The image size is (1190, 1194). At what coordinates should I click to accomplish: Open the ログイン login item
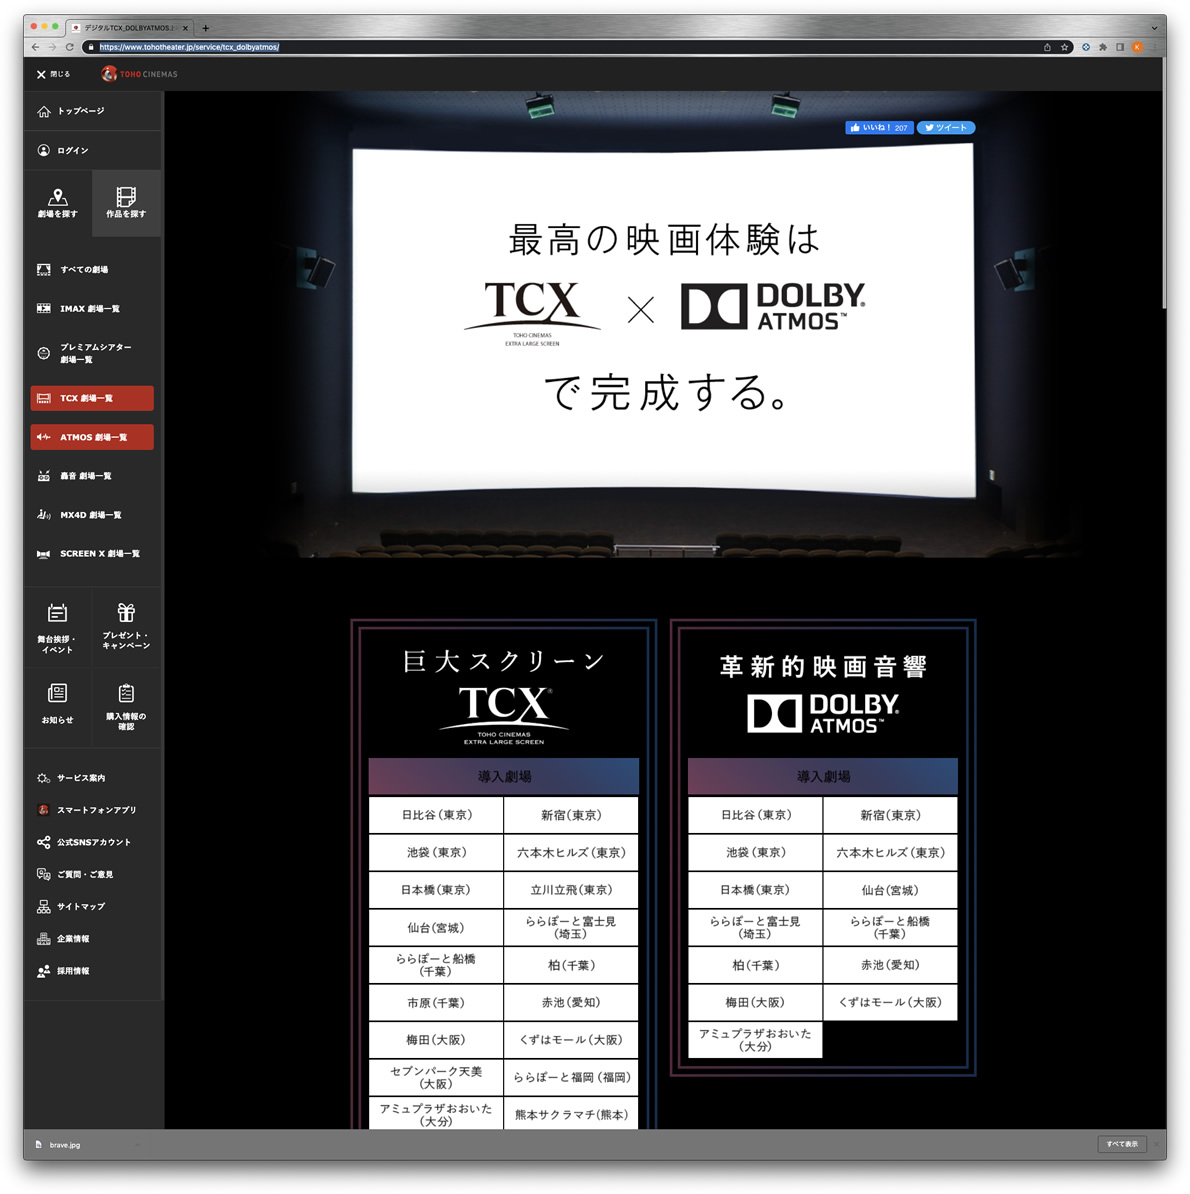pos(63,150)
